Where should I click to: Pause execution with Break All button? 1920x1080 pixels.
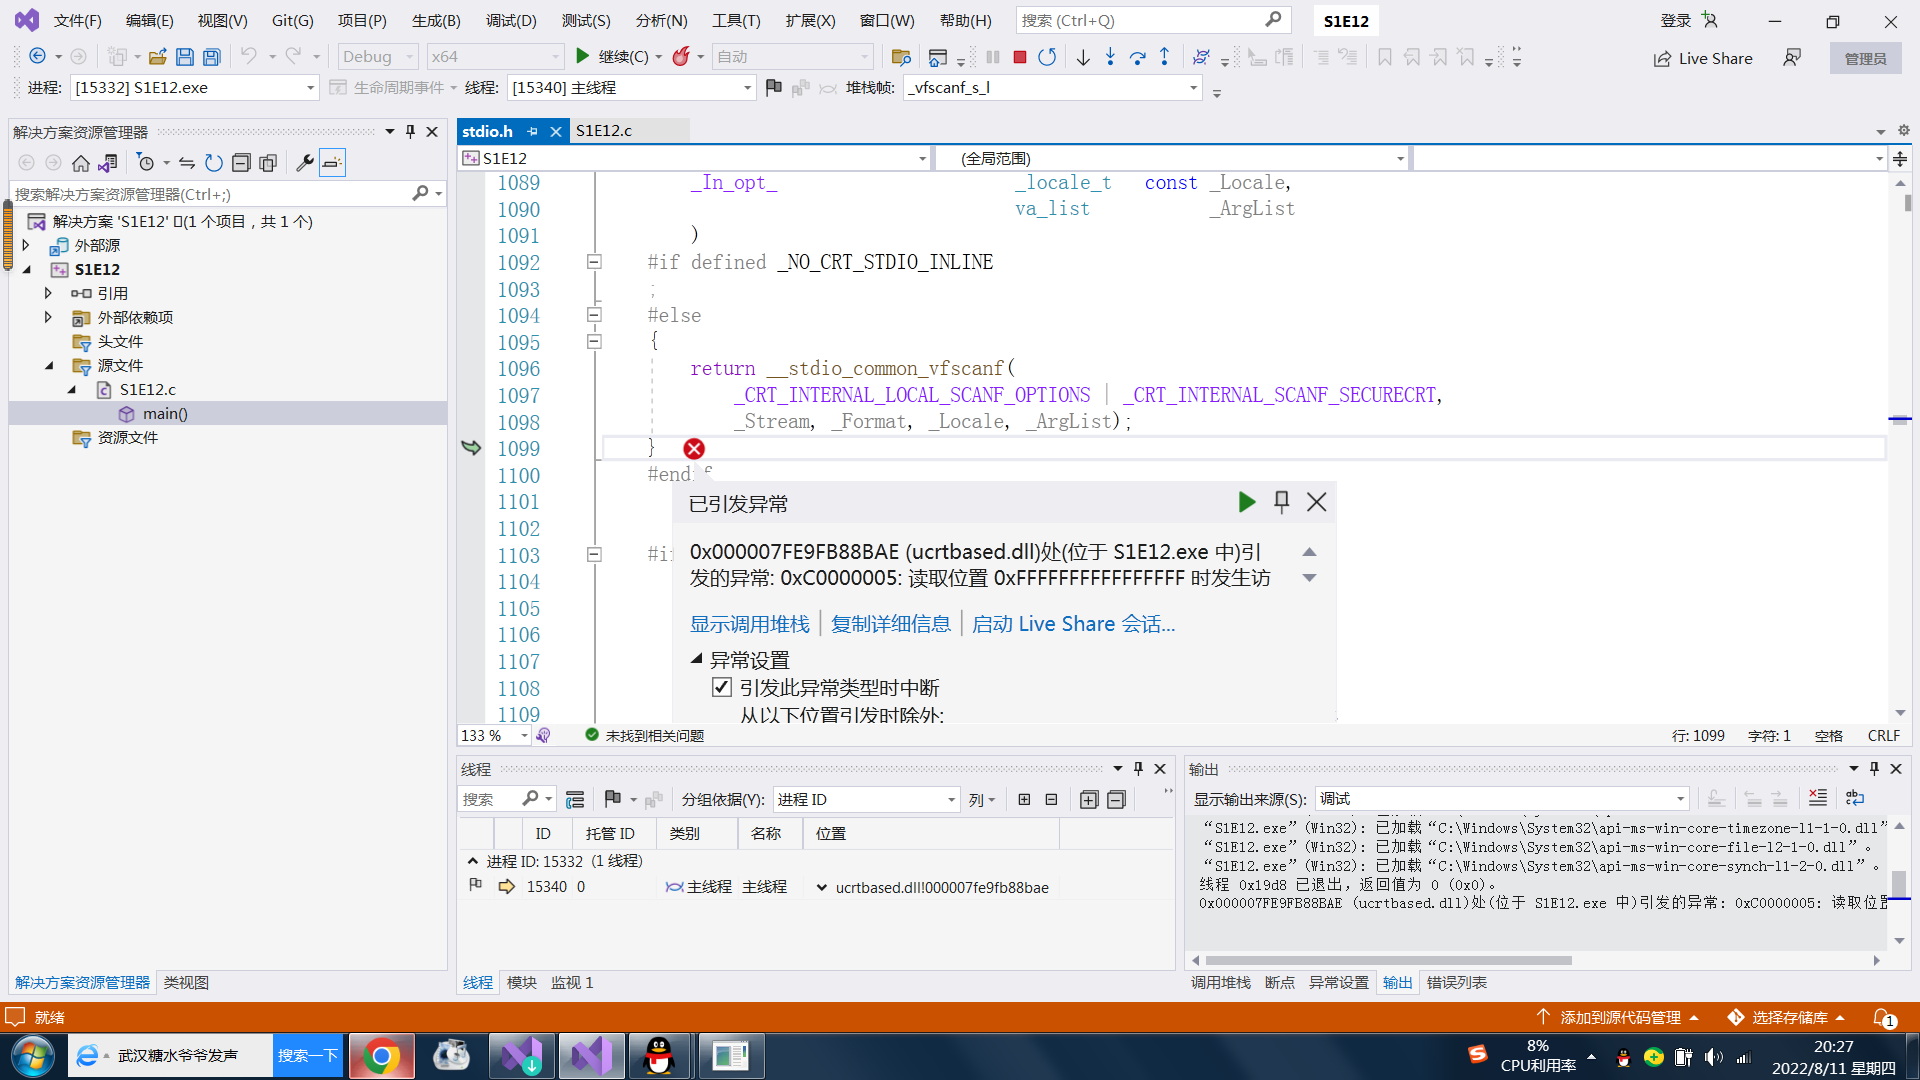click(993, 57)
